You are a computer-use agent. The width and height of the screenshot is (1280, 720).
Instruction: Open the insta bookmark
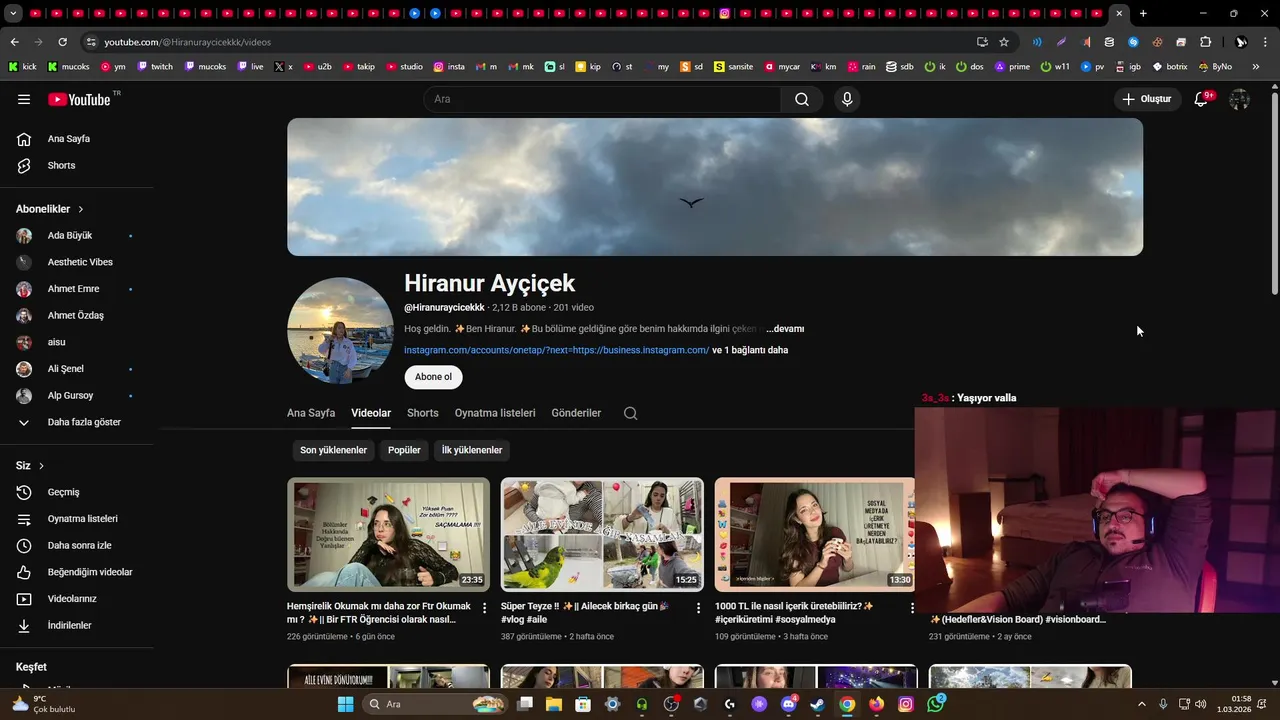tap(449, 66)
